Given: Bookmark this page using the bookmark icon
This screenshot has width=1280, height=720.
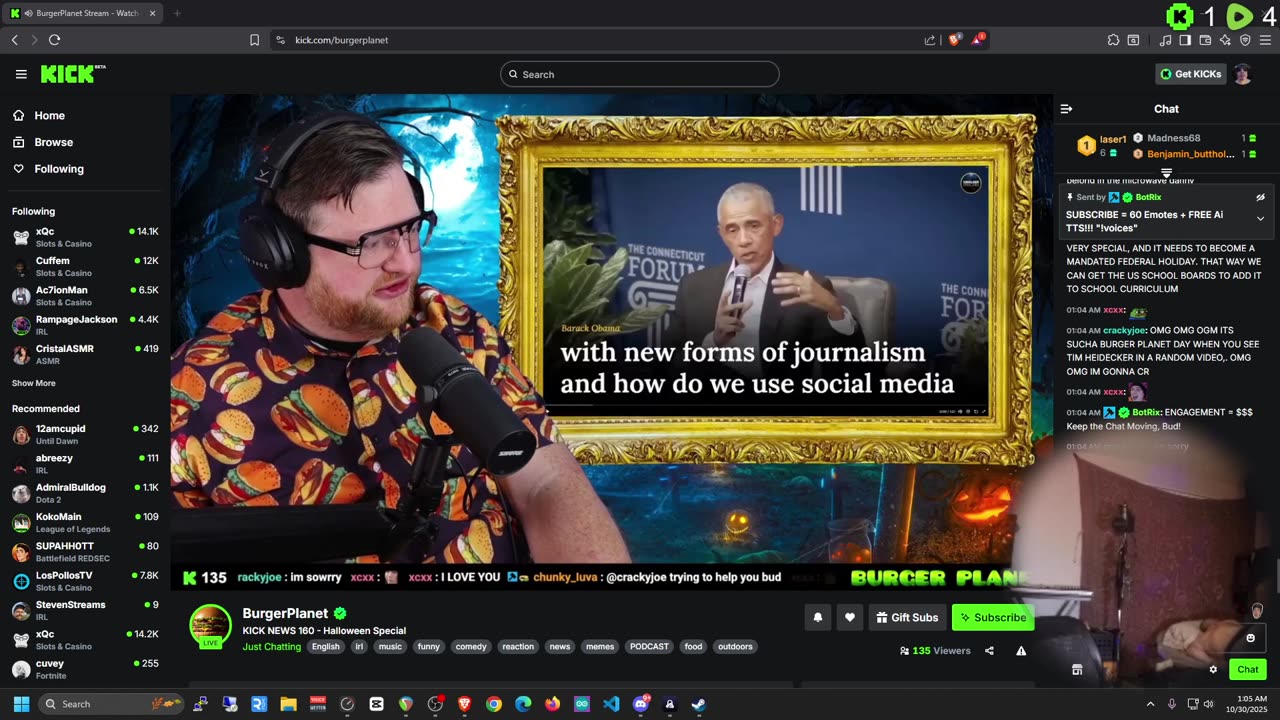Looking at the screenshot, I should pos(254,40).
